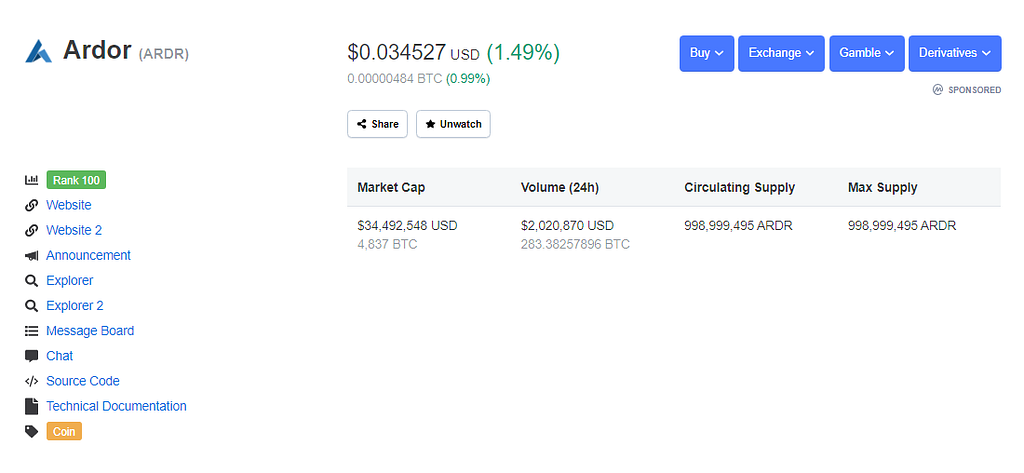
Task: Click the green Rank 100 badge
Action: [x=76, y=180]
